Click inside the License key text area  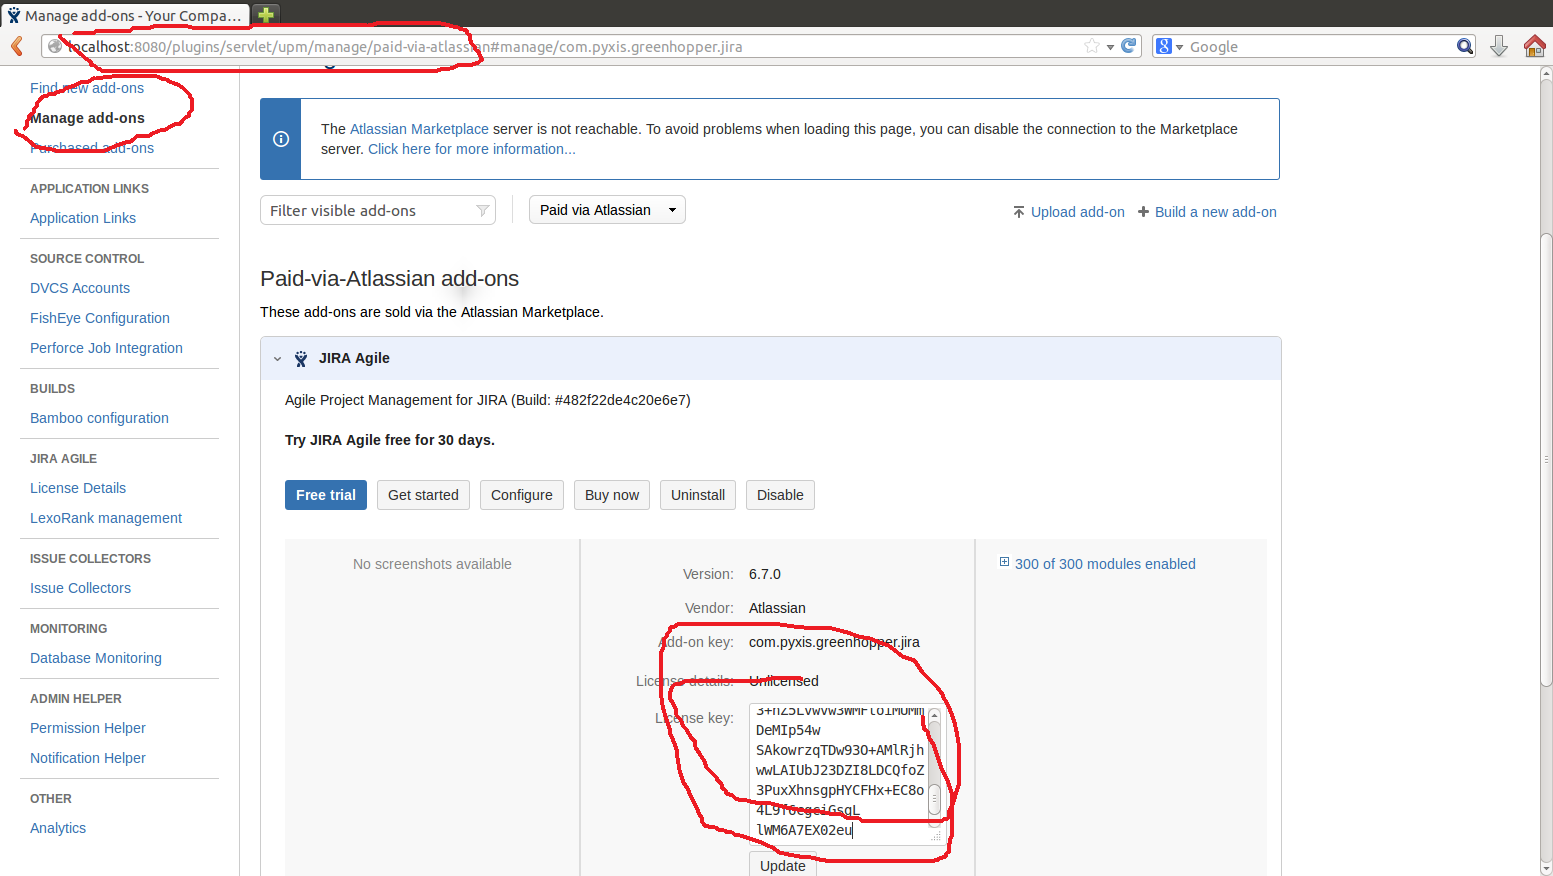[838, 772]
